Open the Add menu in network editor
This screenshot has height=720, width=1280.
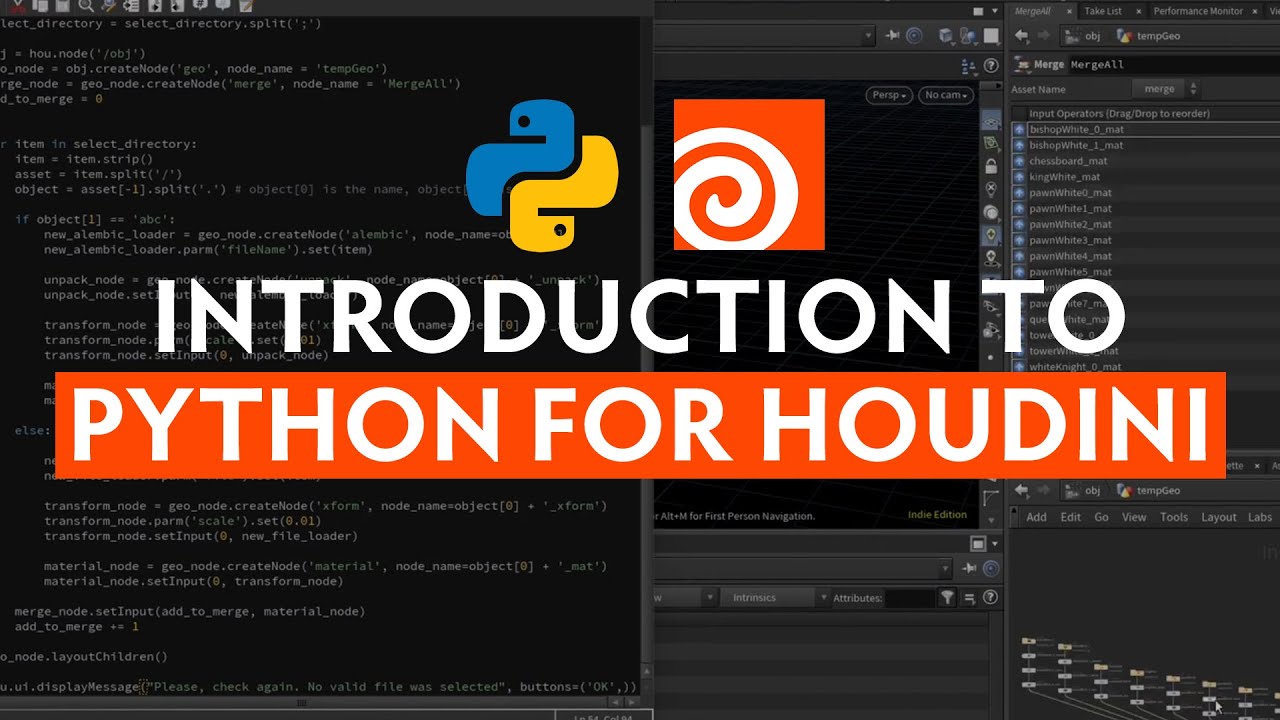click(1036, 517)
